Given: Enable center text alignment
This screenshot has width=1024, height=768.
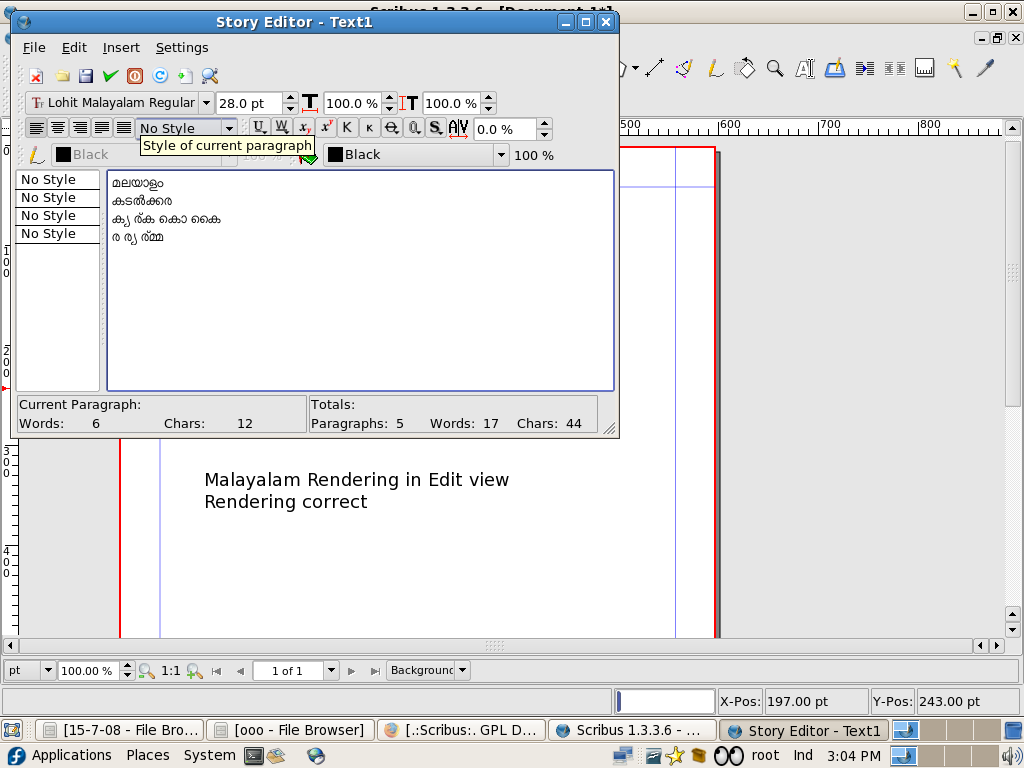Looking at the screenshot, I should click(58, 128).
